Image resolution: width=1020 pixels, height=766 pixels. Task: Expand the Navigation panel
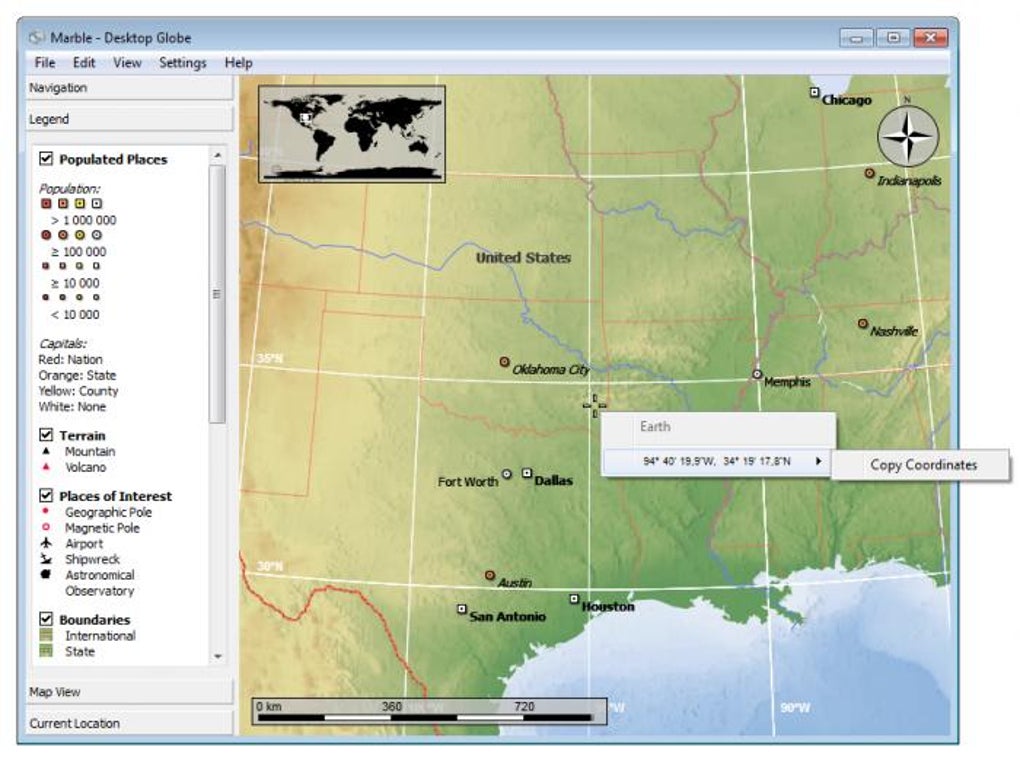coord(129,88)
